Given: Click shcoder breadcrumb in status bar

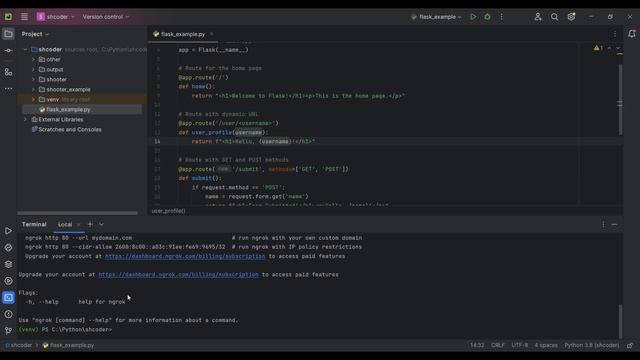Looking at the screenshot, I should [x=18, y=345].
